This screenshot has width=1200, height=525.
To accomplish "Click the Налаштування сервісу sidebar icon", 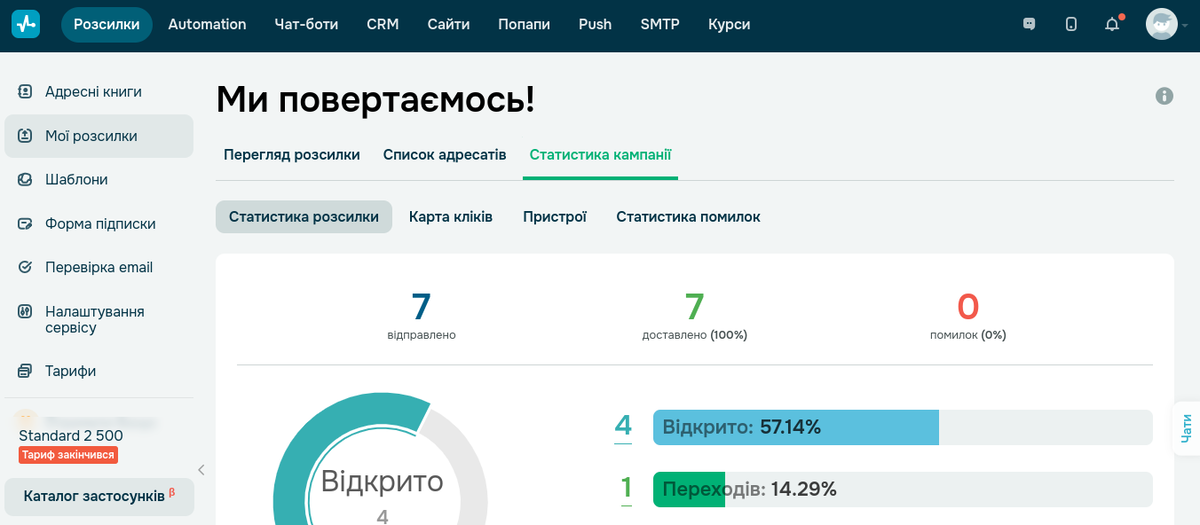I will pos(26,312).
